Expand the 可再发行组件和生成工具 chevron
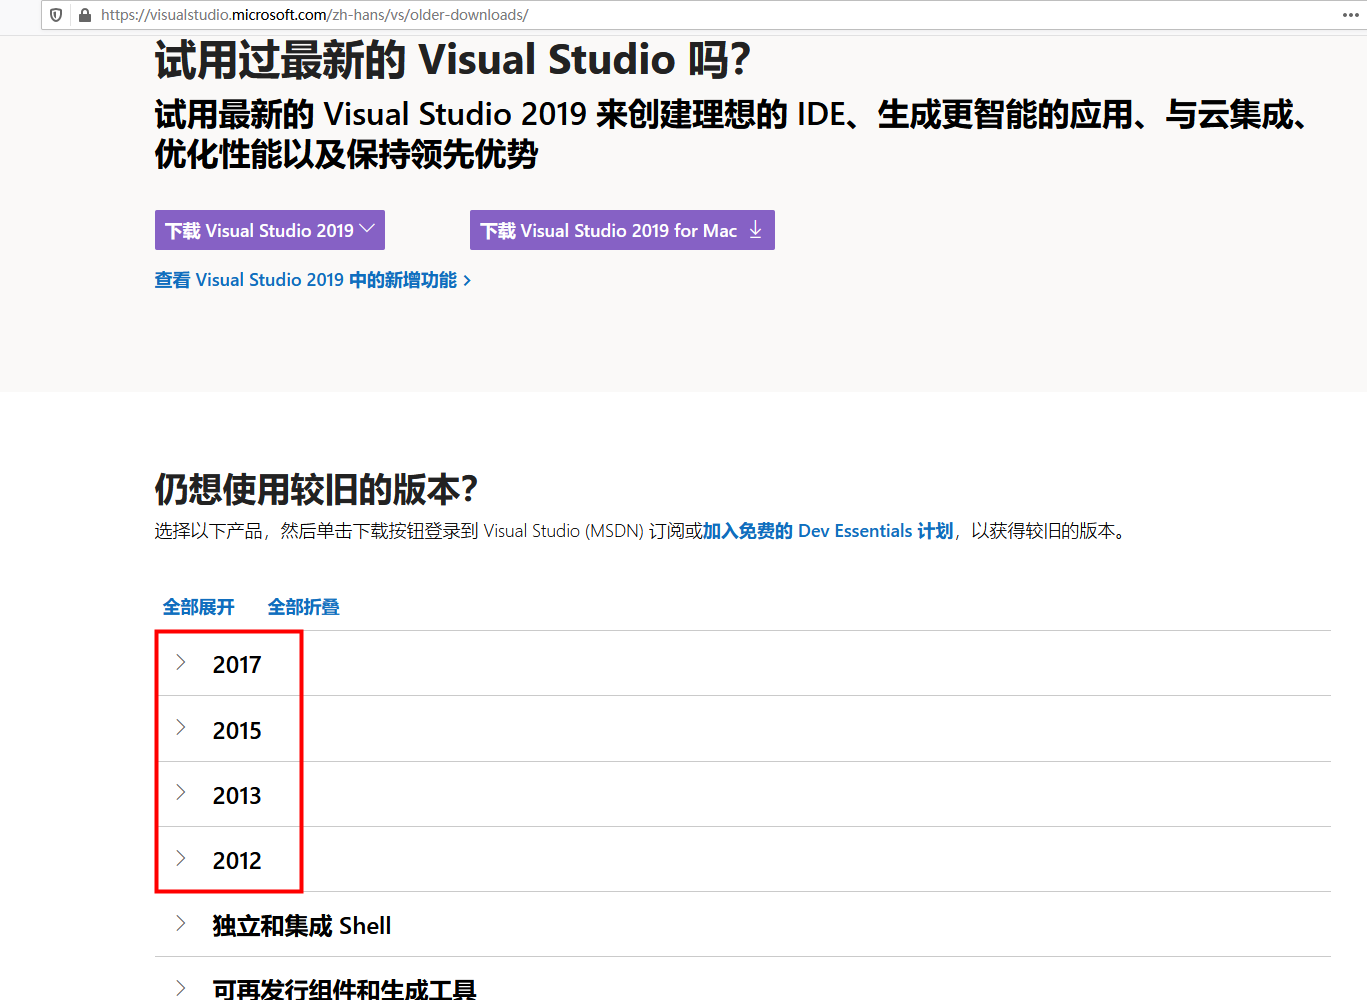 click(x=181, y=988)
